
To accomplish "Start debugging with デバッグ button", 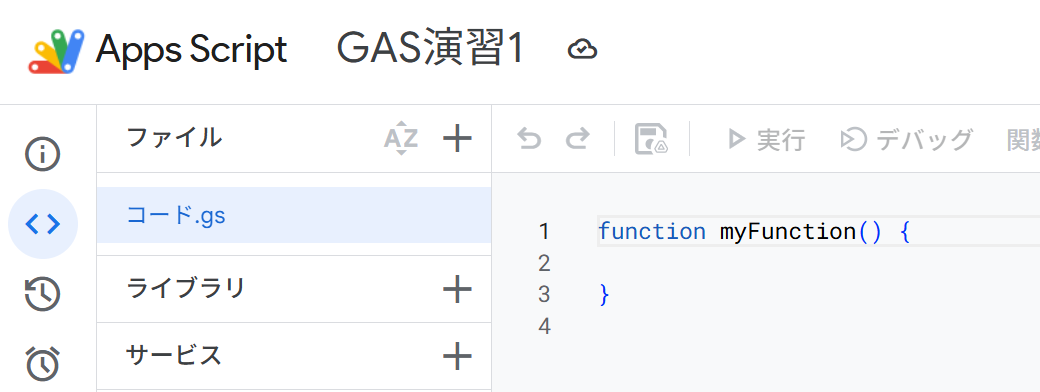I will [906, 139].
